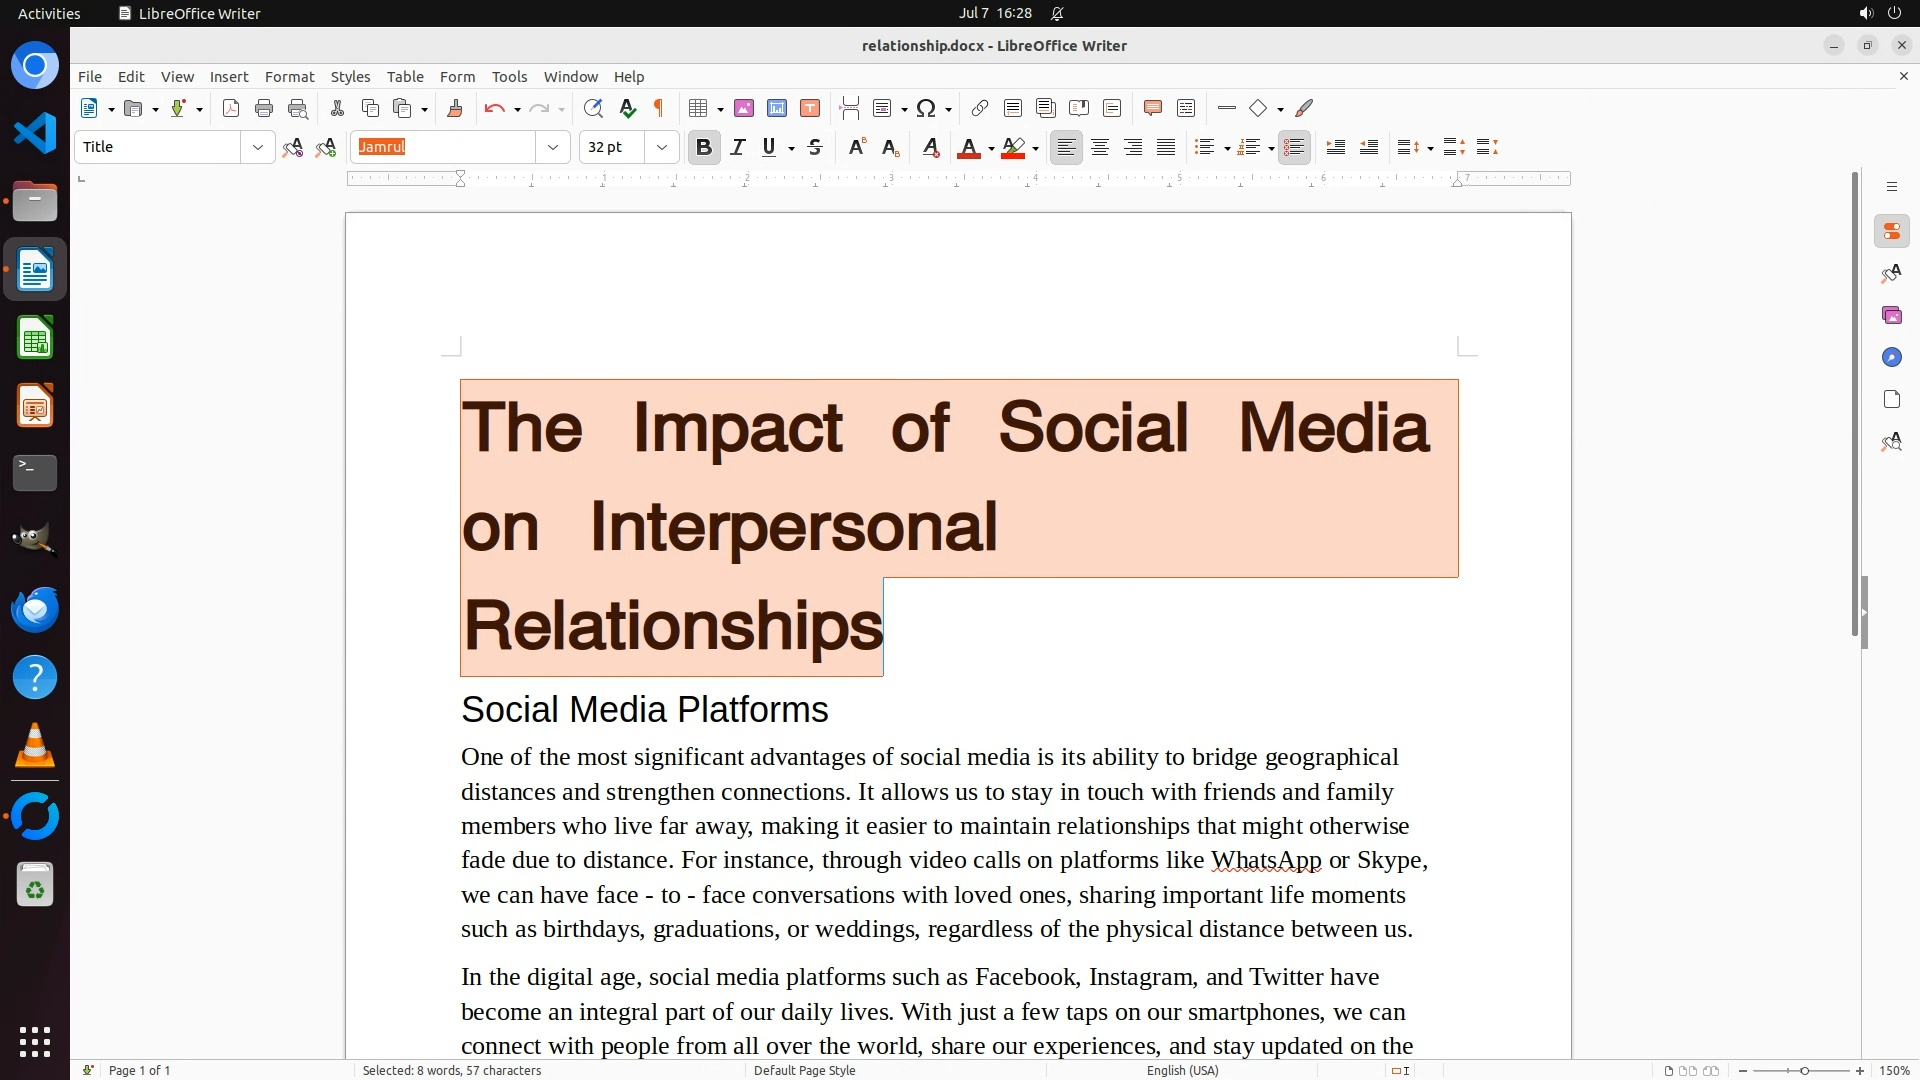Open the sidebar Gallery panel
Viewport: 1920px width, 1080px height.
[1891, 316]
